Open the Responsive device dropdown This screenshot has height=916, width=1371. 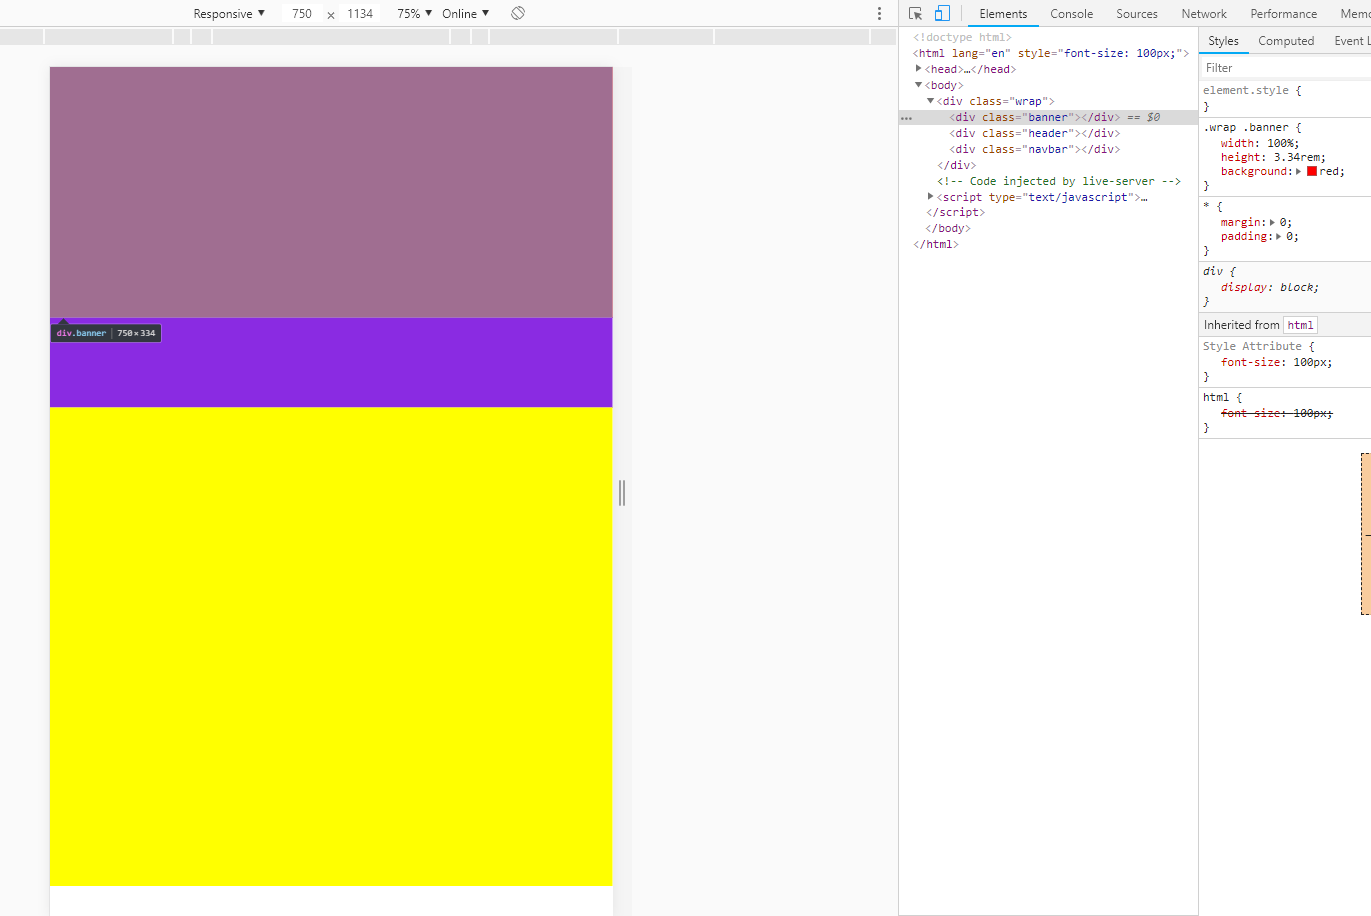229,13
